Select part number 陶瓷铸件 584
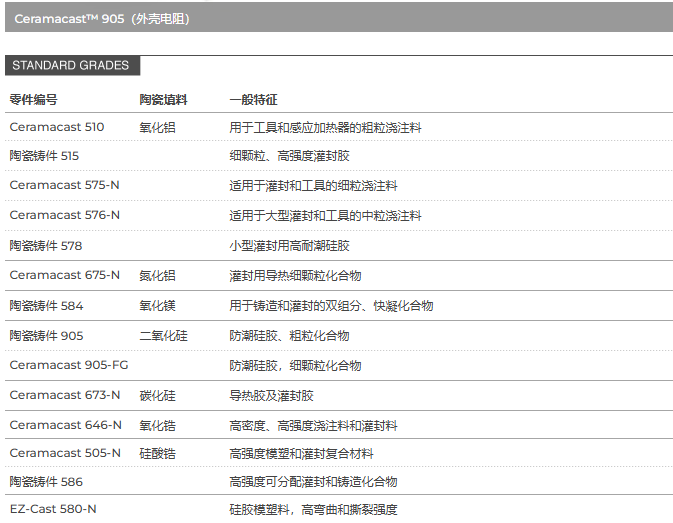This screenshot has width=673, height=523. (x=46, y=306)
